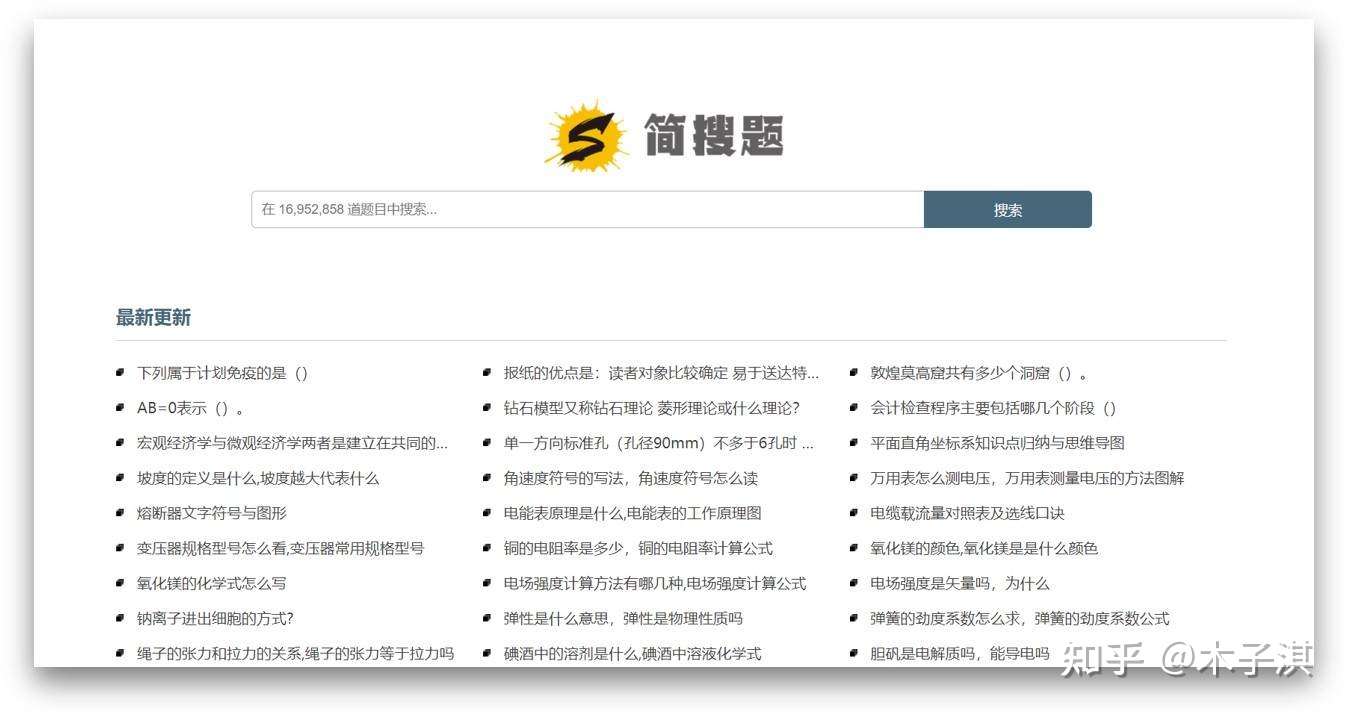The height and width of the screenshot is (715, 1348).
Task: Open the 坡度的定义是什么 question
Action: point(258,478)
